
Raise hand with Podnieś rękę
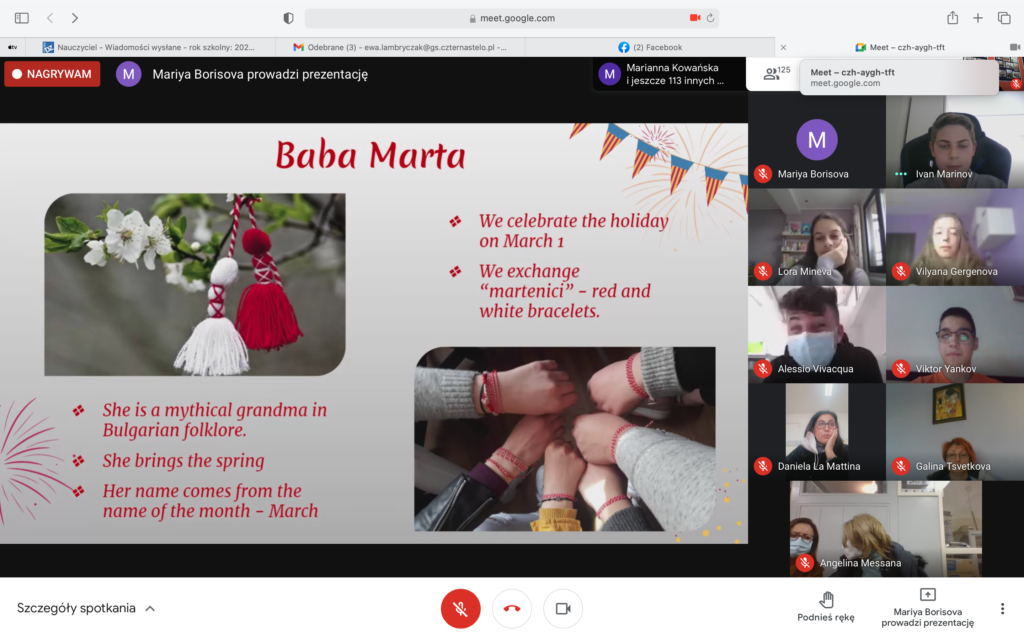pyautogui.click(x=825, y=607)
